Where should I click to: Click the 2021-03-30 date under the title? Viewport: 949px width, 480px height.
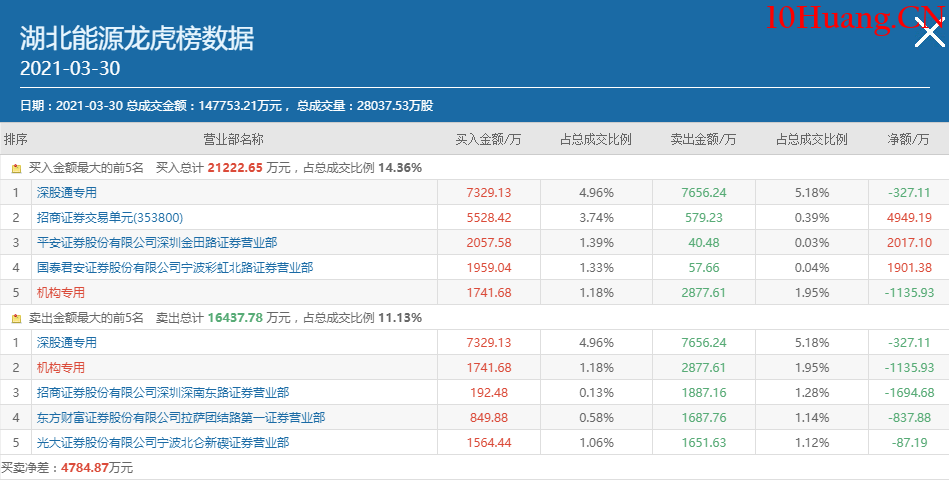pyautogui.click(x=71, y=69)
